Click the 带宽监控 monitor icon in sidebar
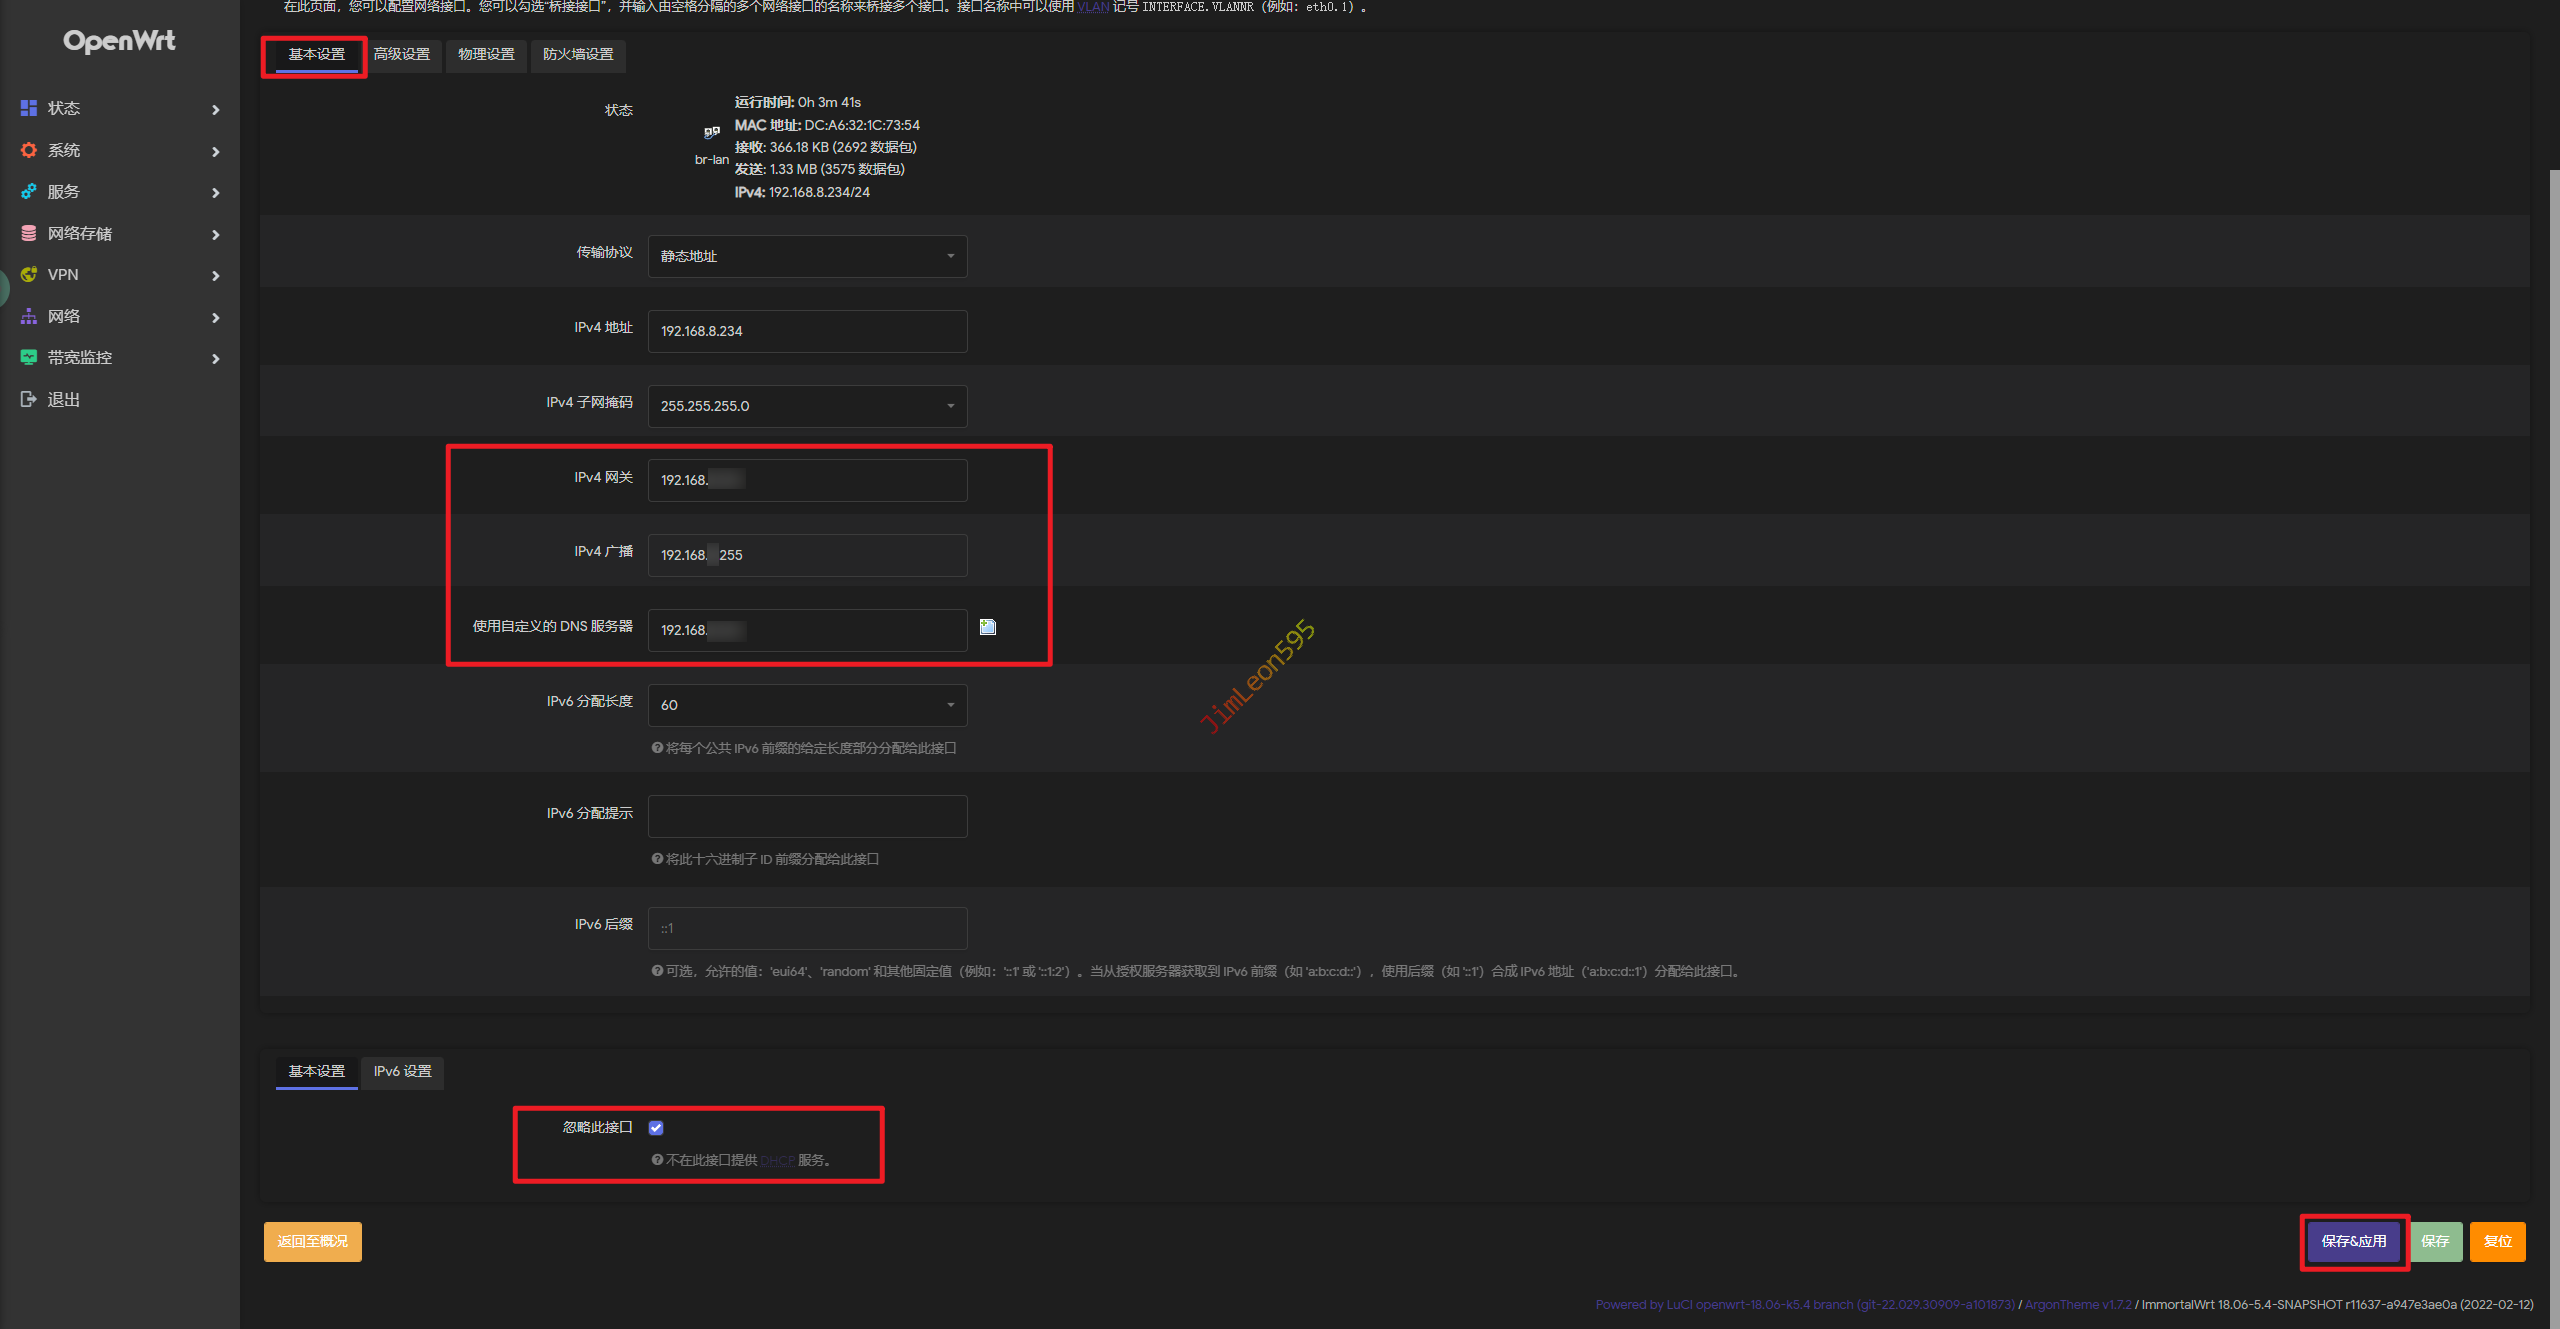Viewport: 2560px width, 1329px height. (29, 357)
